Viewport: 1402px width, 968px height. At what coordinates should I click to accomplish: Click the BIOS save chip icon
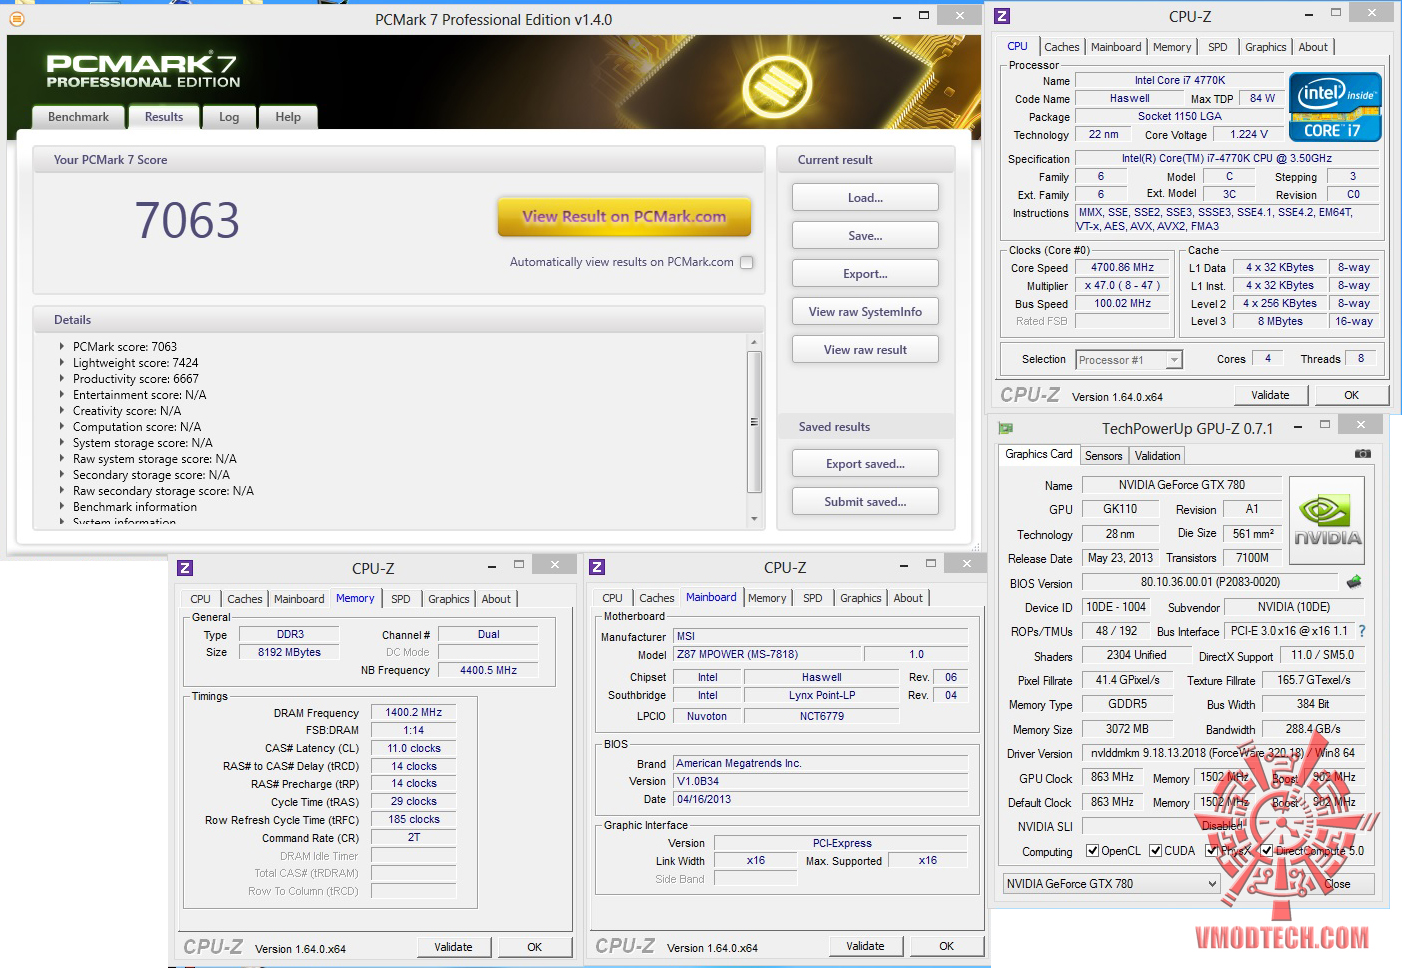1354,582
